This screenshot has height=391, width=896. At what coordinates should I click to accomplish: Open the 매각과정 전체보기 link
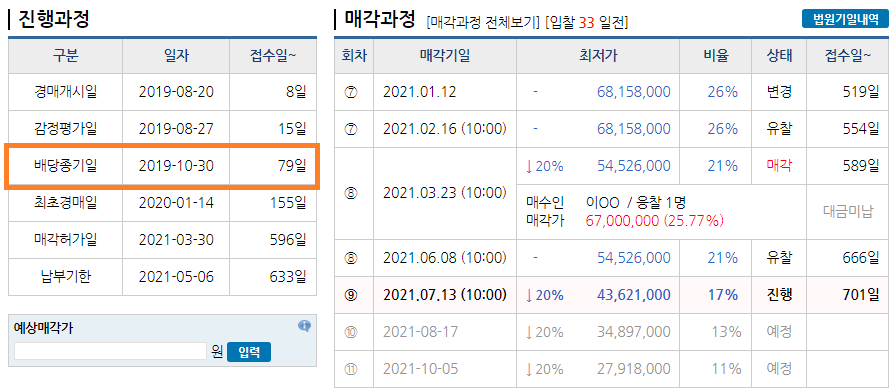click(483, 23)
